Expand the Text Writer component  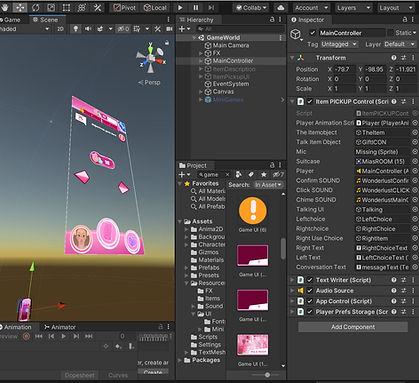coord(292,280)
